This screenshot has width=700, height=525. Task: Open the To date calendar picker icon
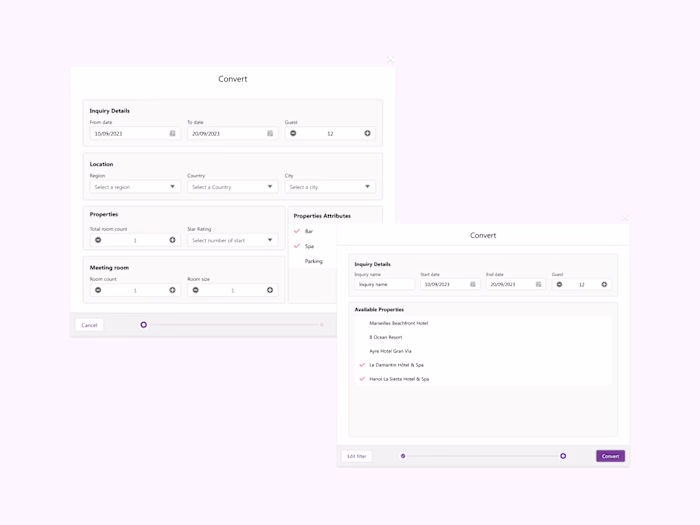point(270,133)
